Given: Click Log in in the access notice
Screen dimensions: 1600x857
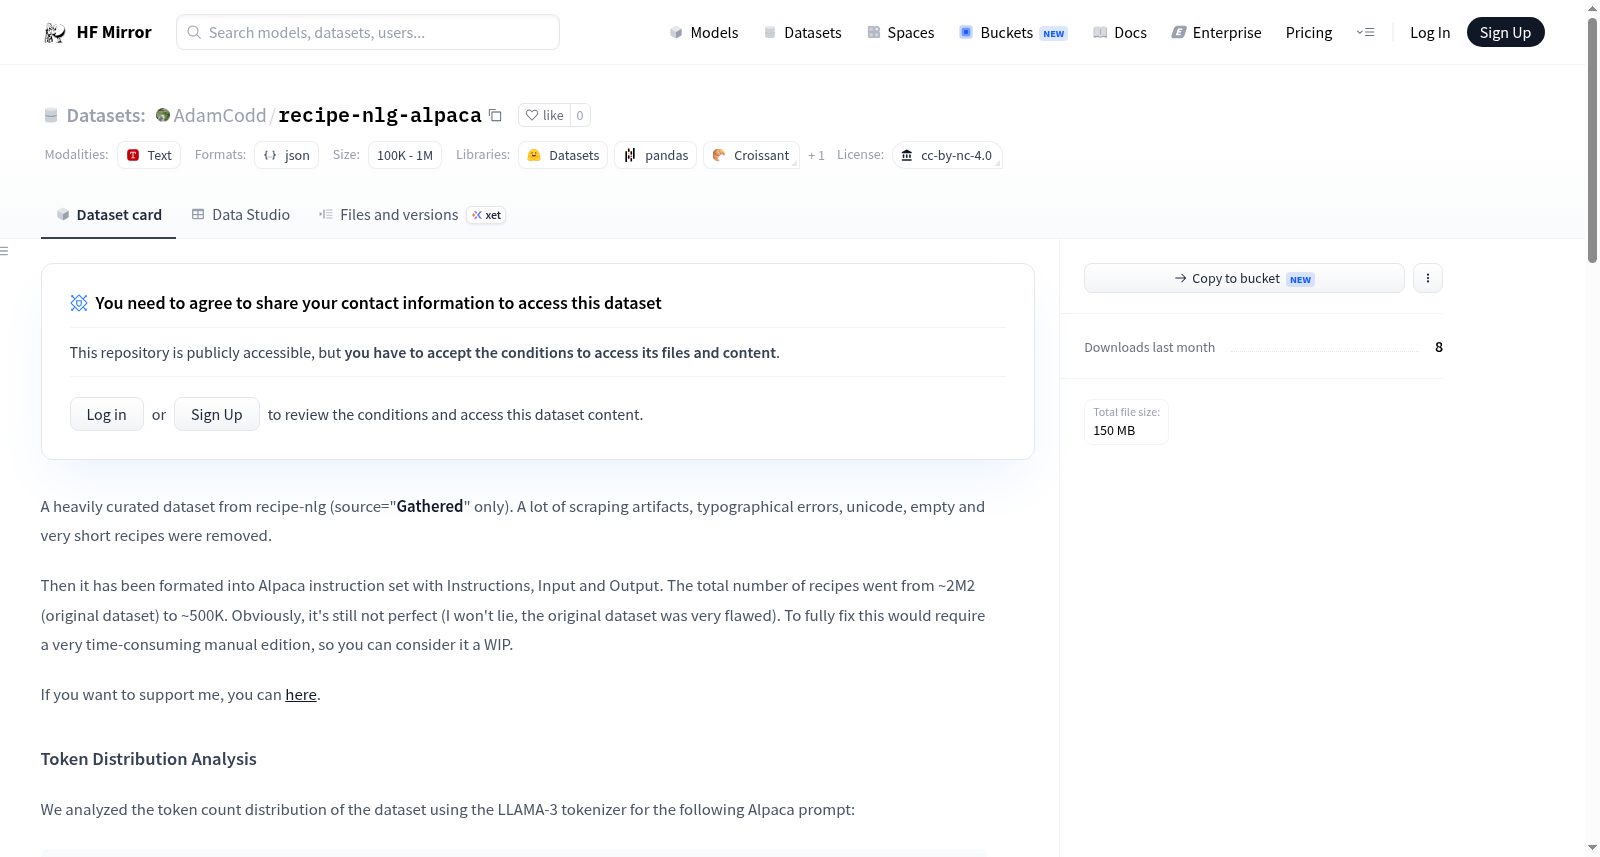Looking at the screenshot, I should (107, 414).
